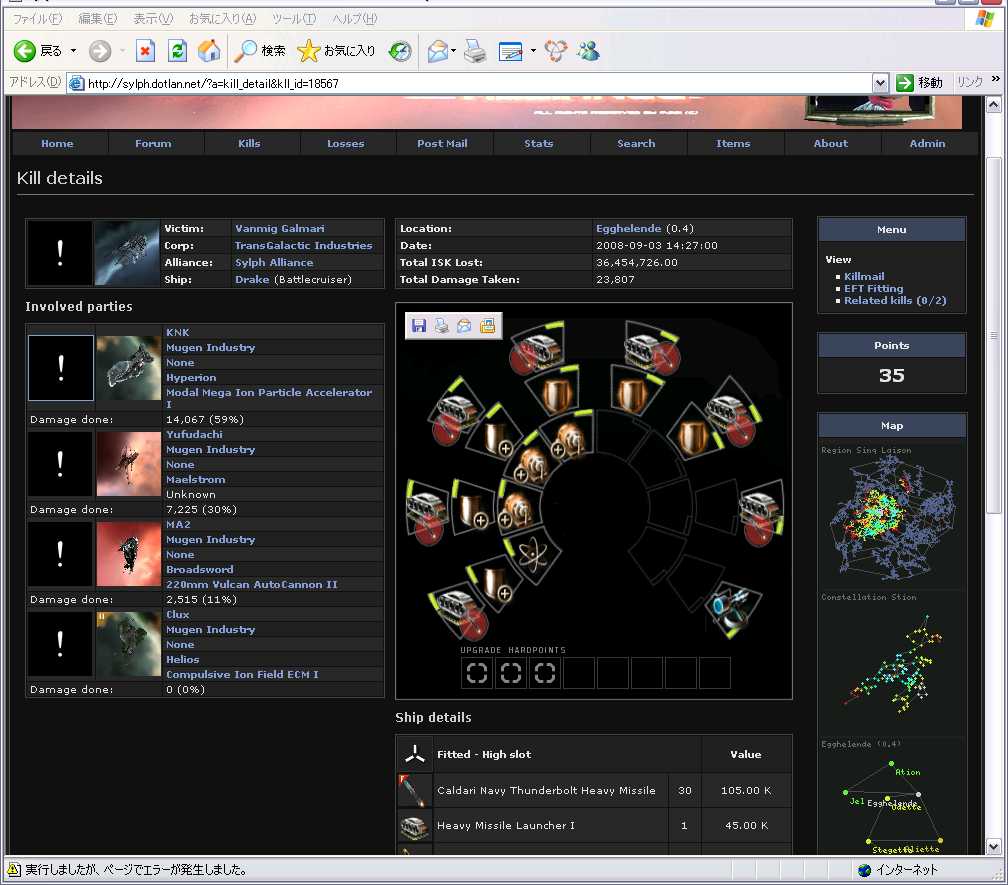The width and height of the screenshot is (1008, 885).
Task: Click KNK's Hyperion ship thumbnail
Action: coord(129,368)
